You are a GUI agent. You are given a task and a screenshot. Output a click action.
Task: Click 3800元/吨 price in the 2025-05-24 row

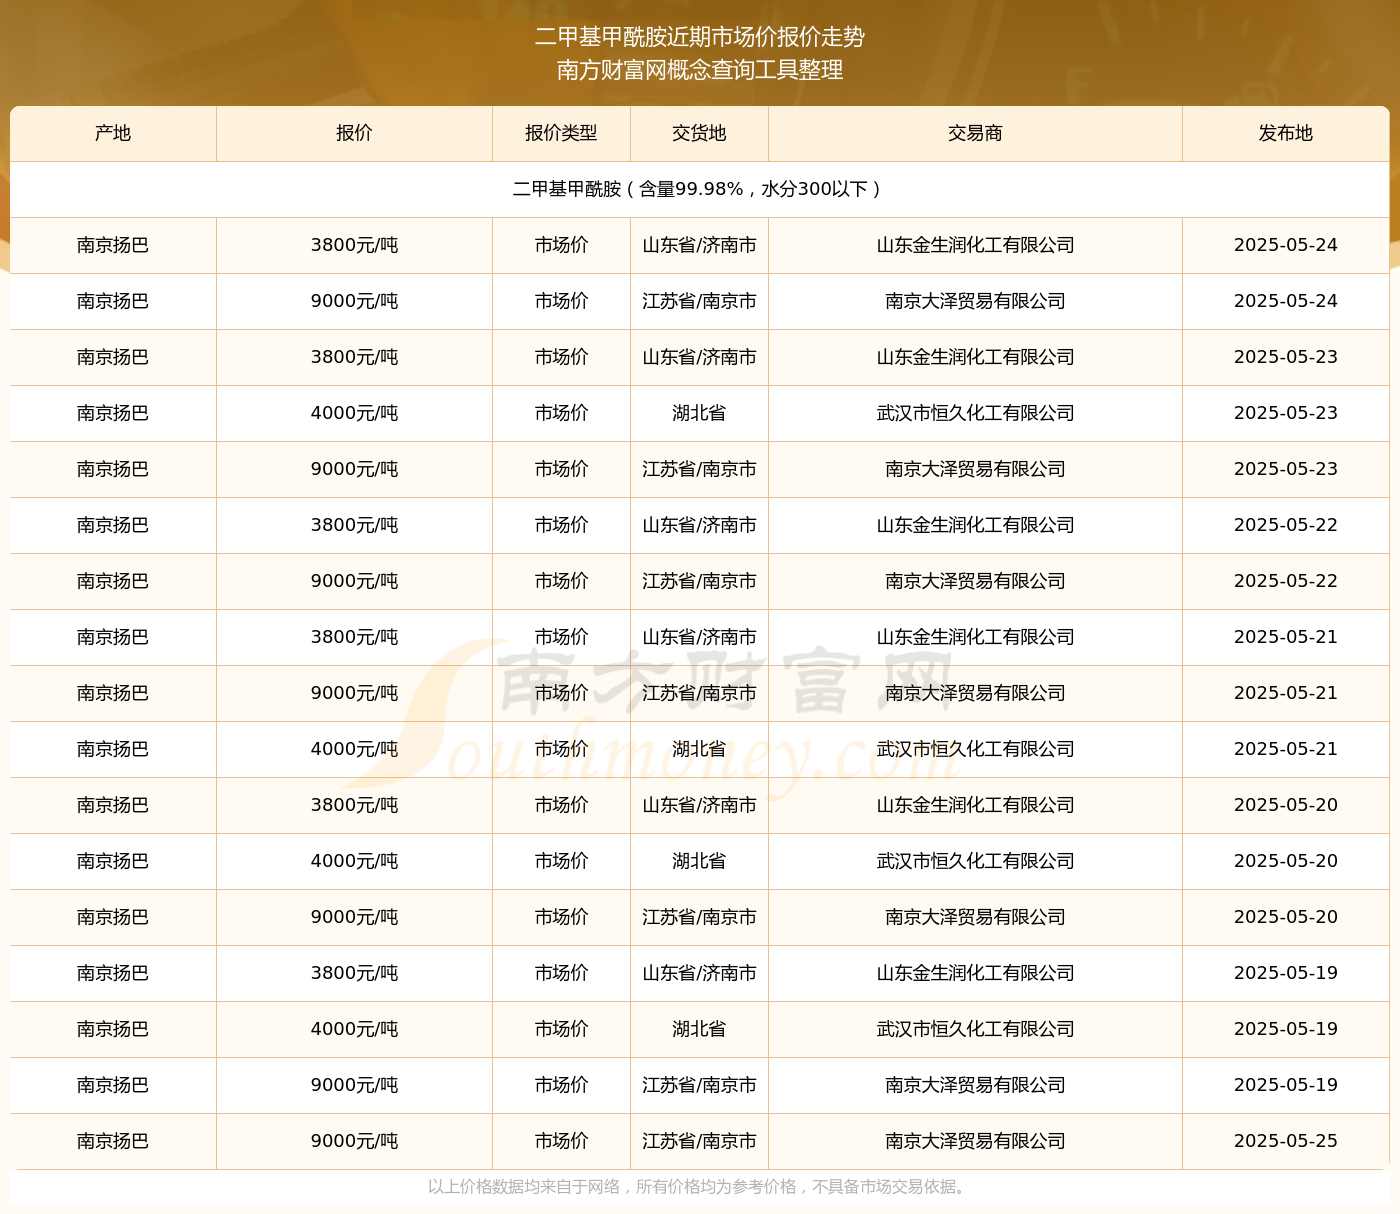point(354,245)
